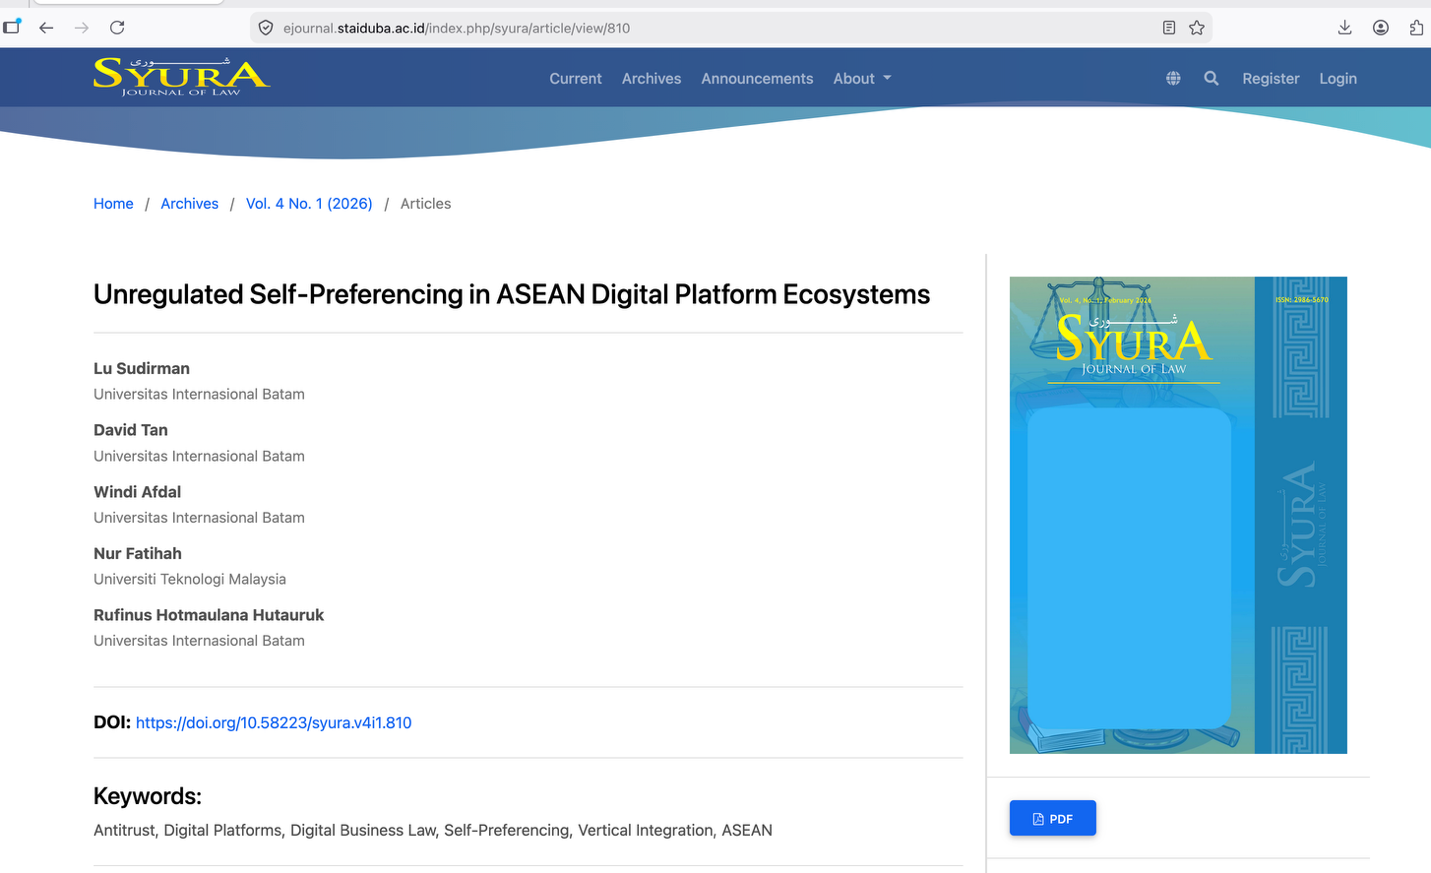The image size is (1431, 873).
Task: Click the search magnifier icon in navbar
Action: click(1211, 78)
